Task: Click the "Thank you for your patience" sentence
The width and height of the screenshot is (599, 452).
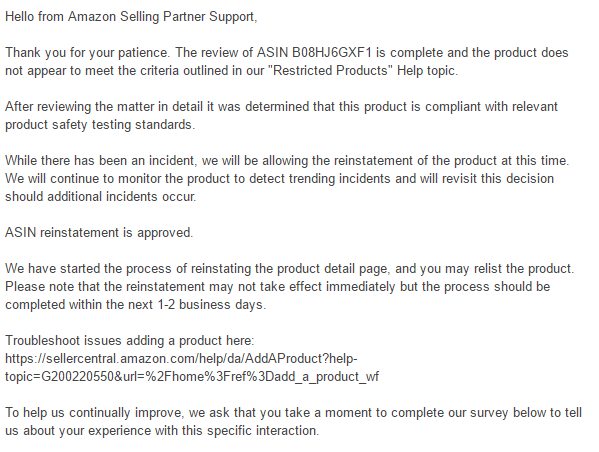Action: click(87, 52)
